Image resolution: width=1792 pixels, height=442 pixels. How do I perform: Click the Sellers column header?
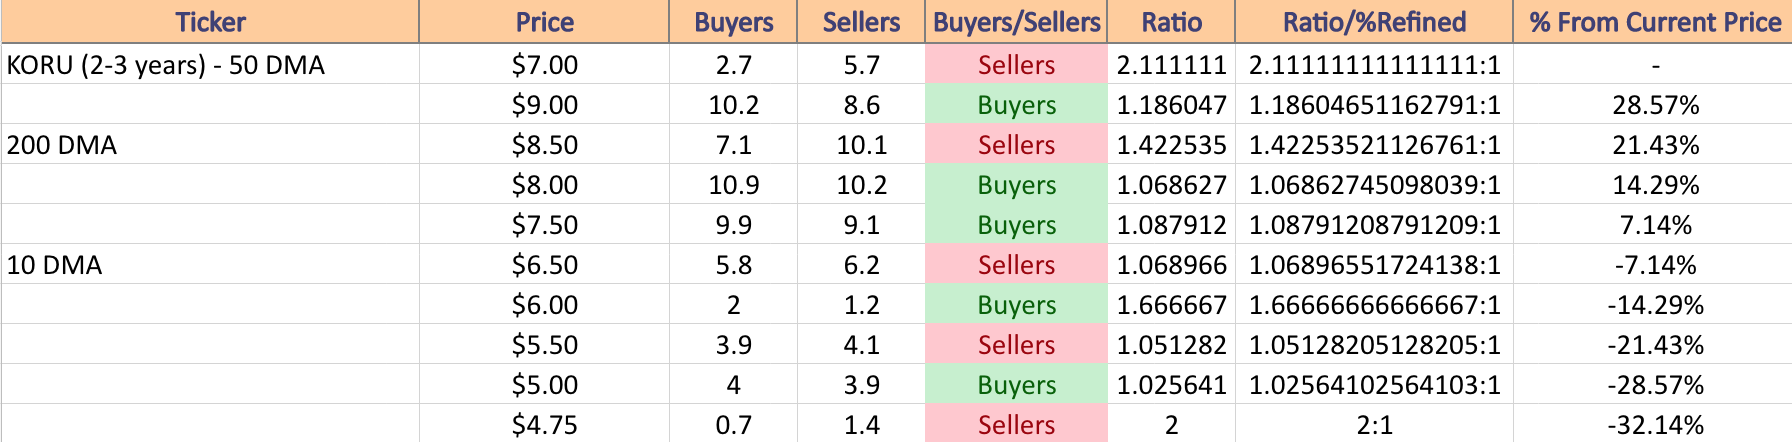861,22
